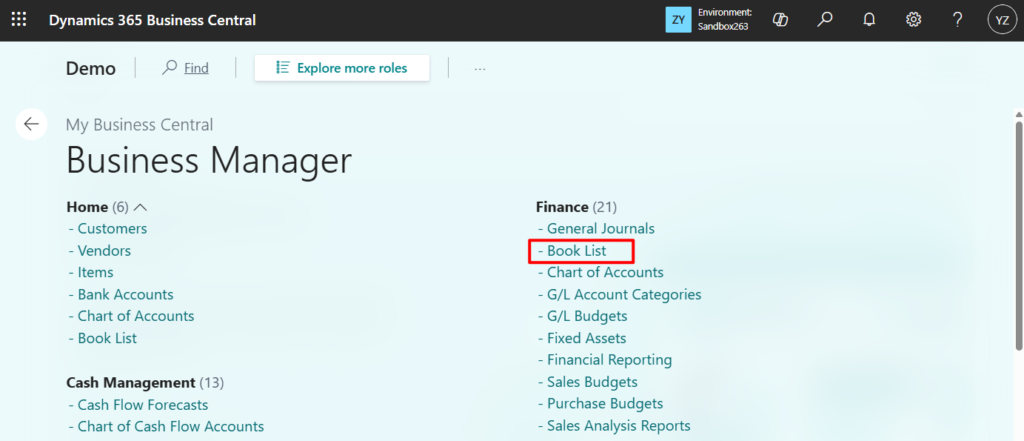Open the YZ user account avatar
The image size is (1024, 441).
(x=1001, y=20)
